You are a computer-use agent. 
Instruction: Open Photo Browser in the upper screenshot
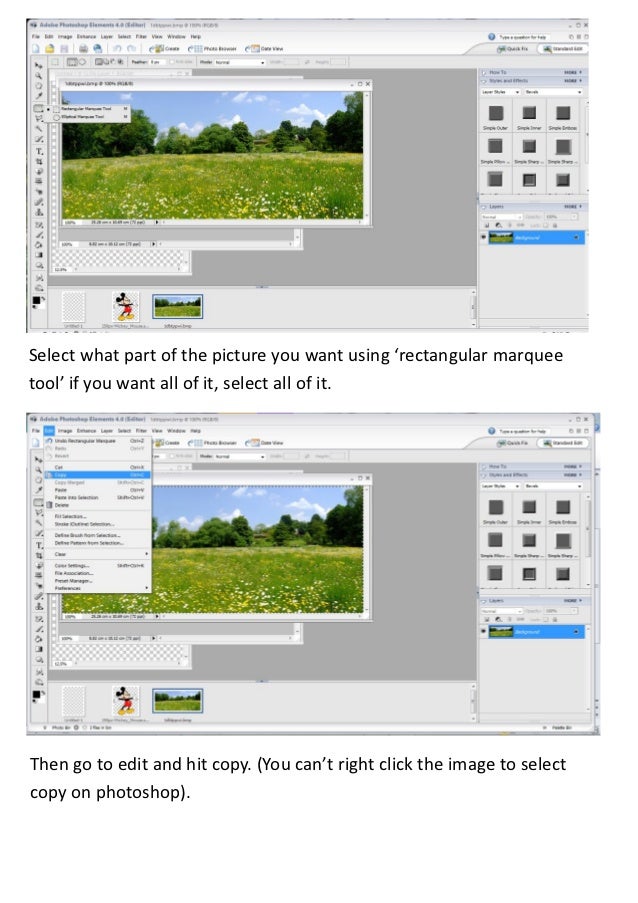(213, 49)
